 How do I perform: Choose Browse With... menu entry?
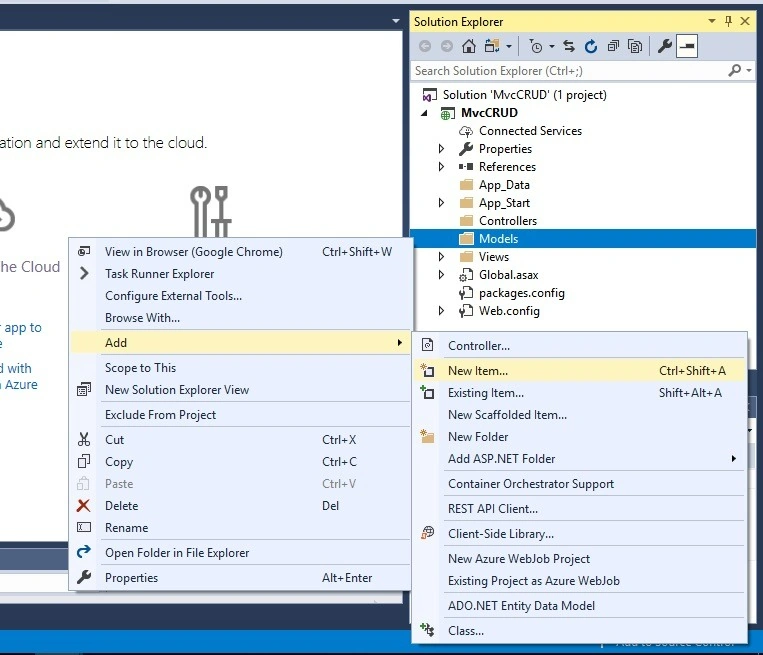coord(240,318)
